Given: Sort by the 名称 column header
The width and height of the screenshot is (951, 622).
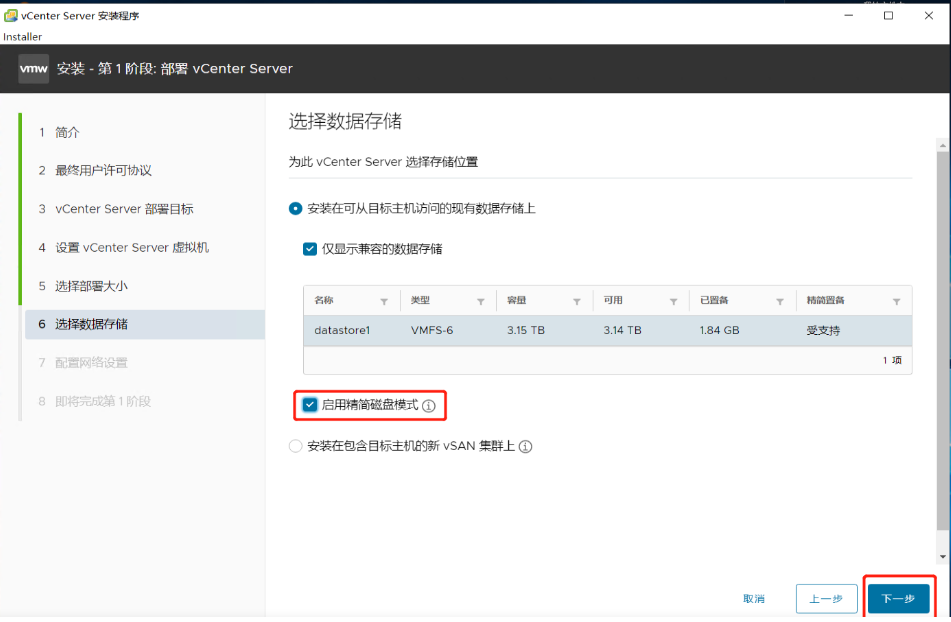Looking at the screenshot, I should coord(324,300).
